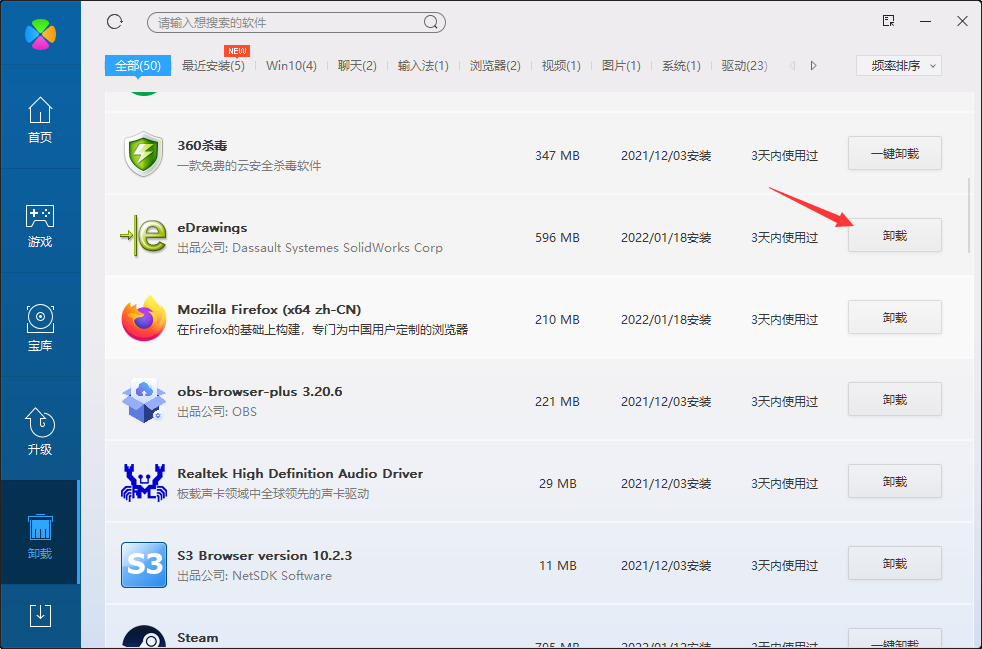The width and height of the screenshot is (982, 649).
Task: Switch to the 驱动(23) tab
Action: pos(745,66)
